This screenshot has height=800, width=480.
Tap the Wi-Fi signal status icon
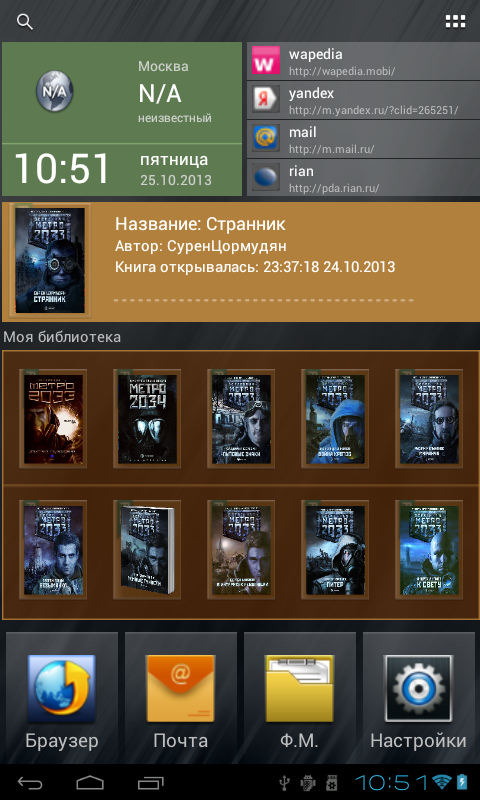click(443, 782)
